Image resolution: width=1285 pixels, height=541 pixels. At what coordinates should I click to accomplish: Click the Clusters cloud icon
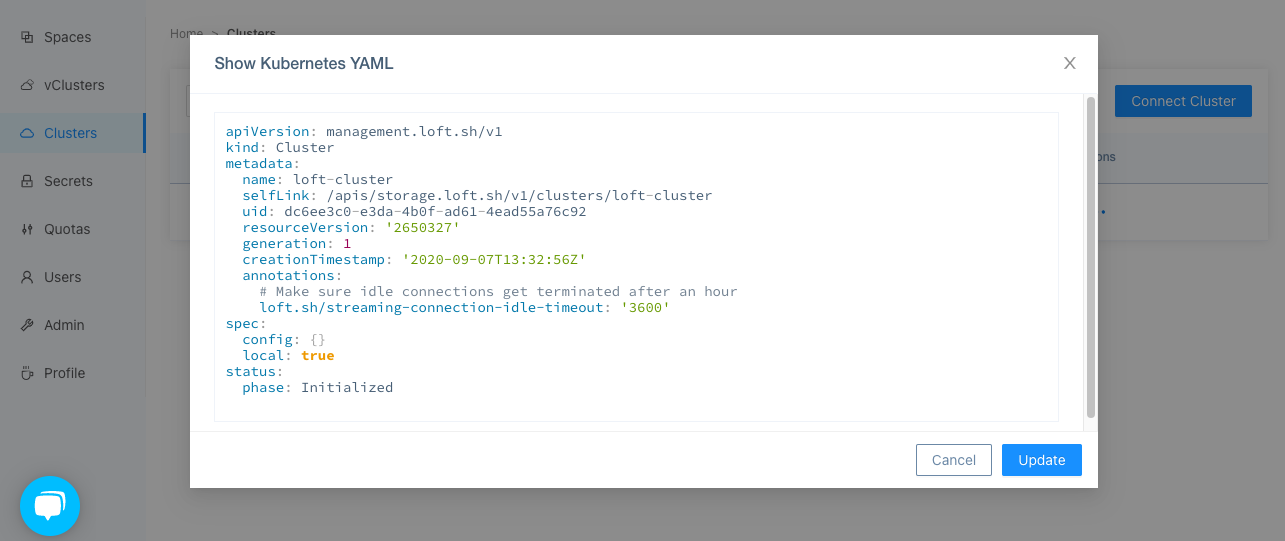click(27, 133)
